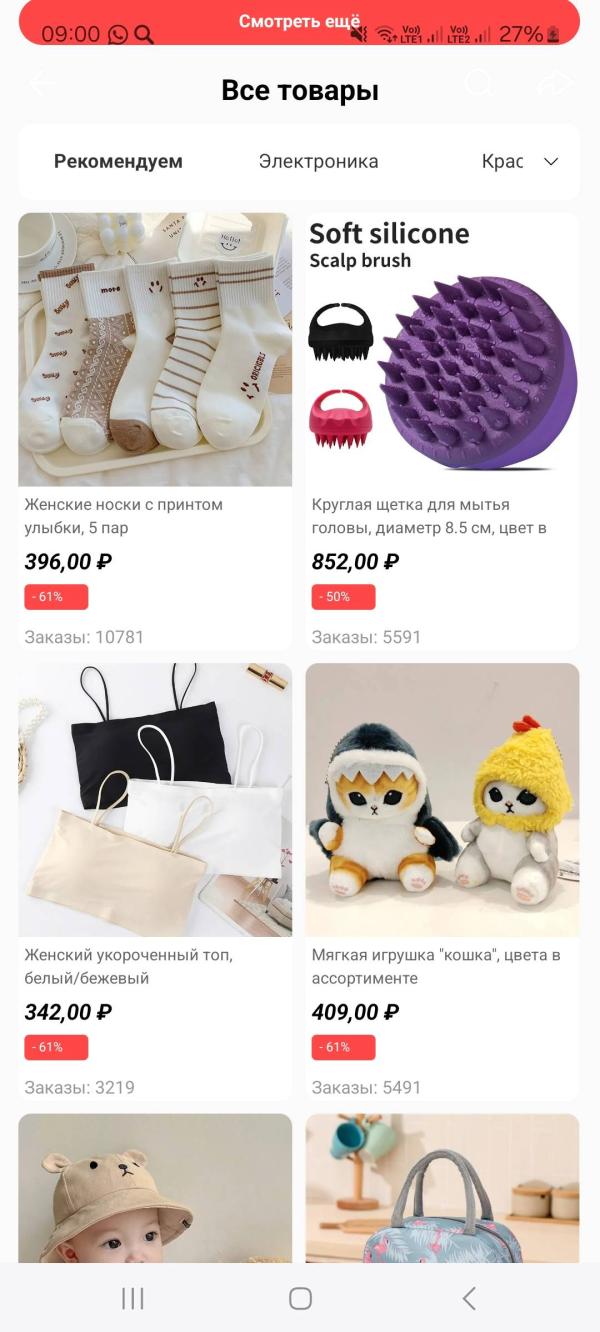Tap the Смотреть ещё red button

coord(299,22)
